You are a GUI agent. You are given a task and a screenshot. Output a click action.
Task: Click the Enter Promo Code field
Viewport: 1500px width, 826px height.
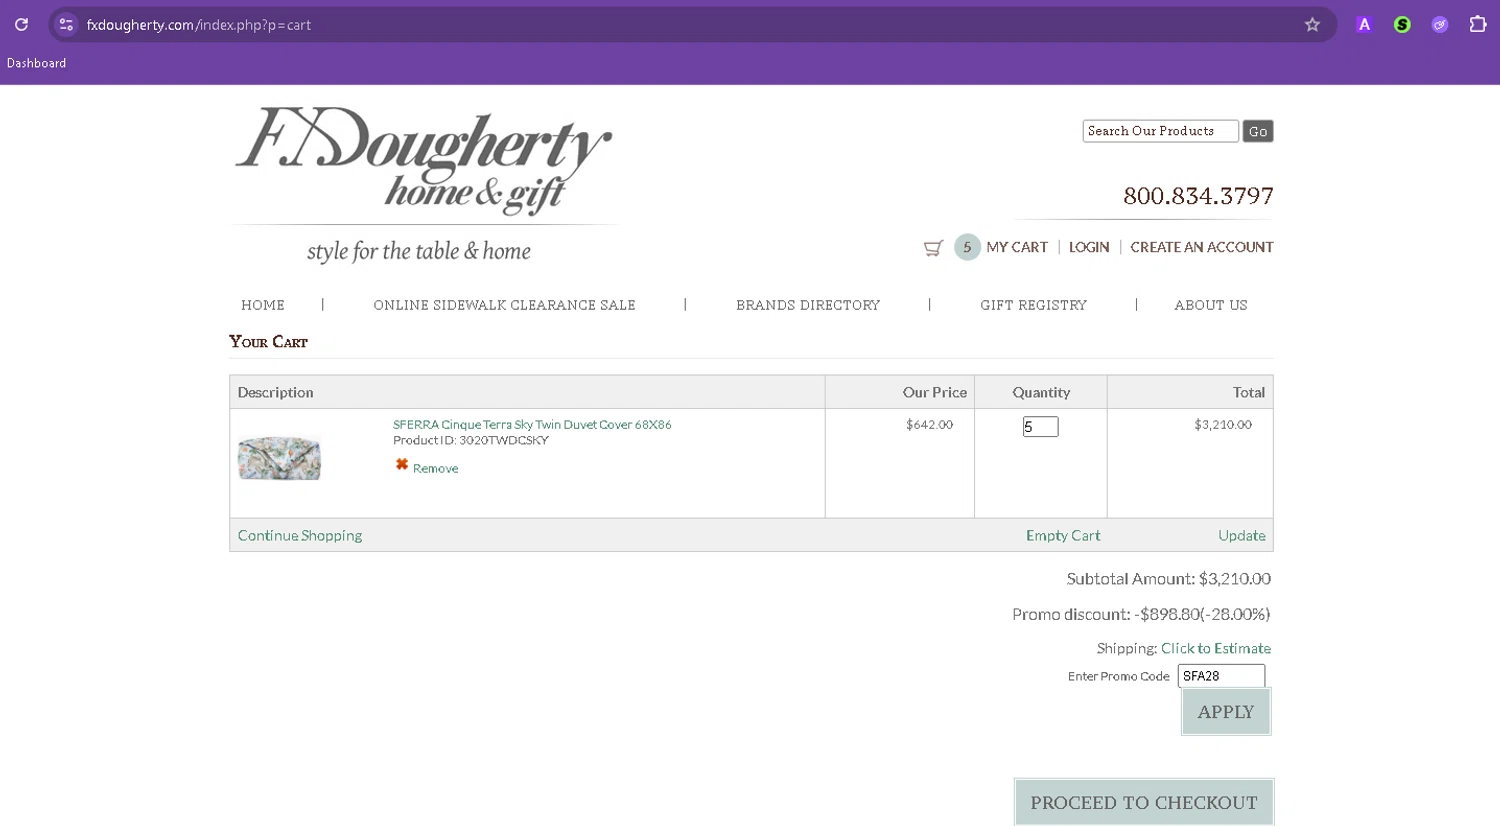pyautogui.click(x=1221, y=676)
